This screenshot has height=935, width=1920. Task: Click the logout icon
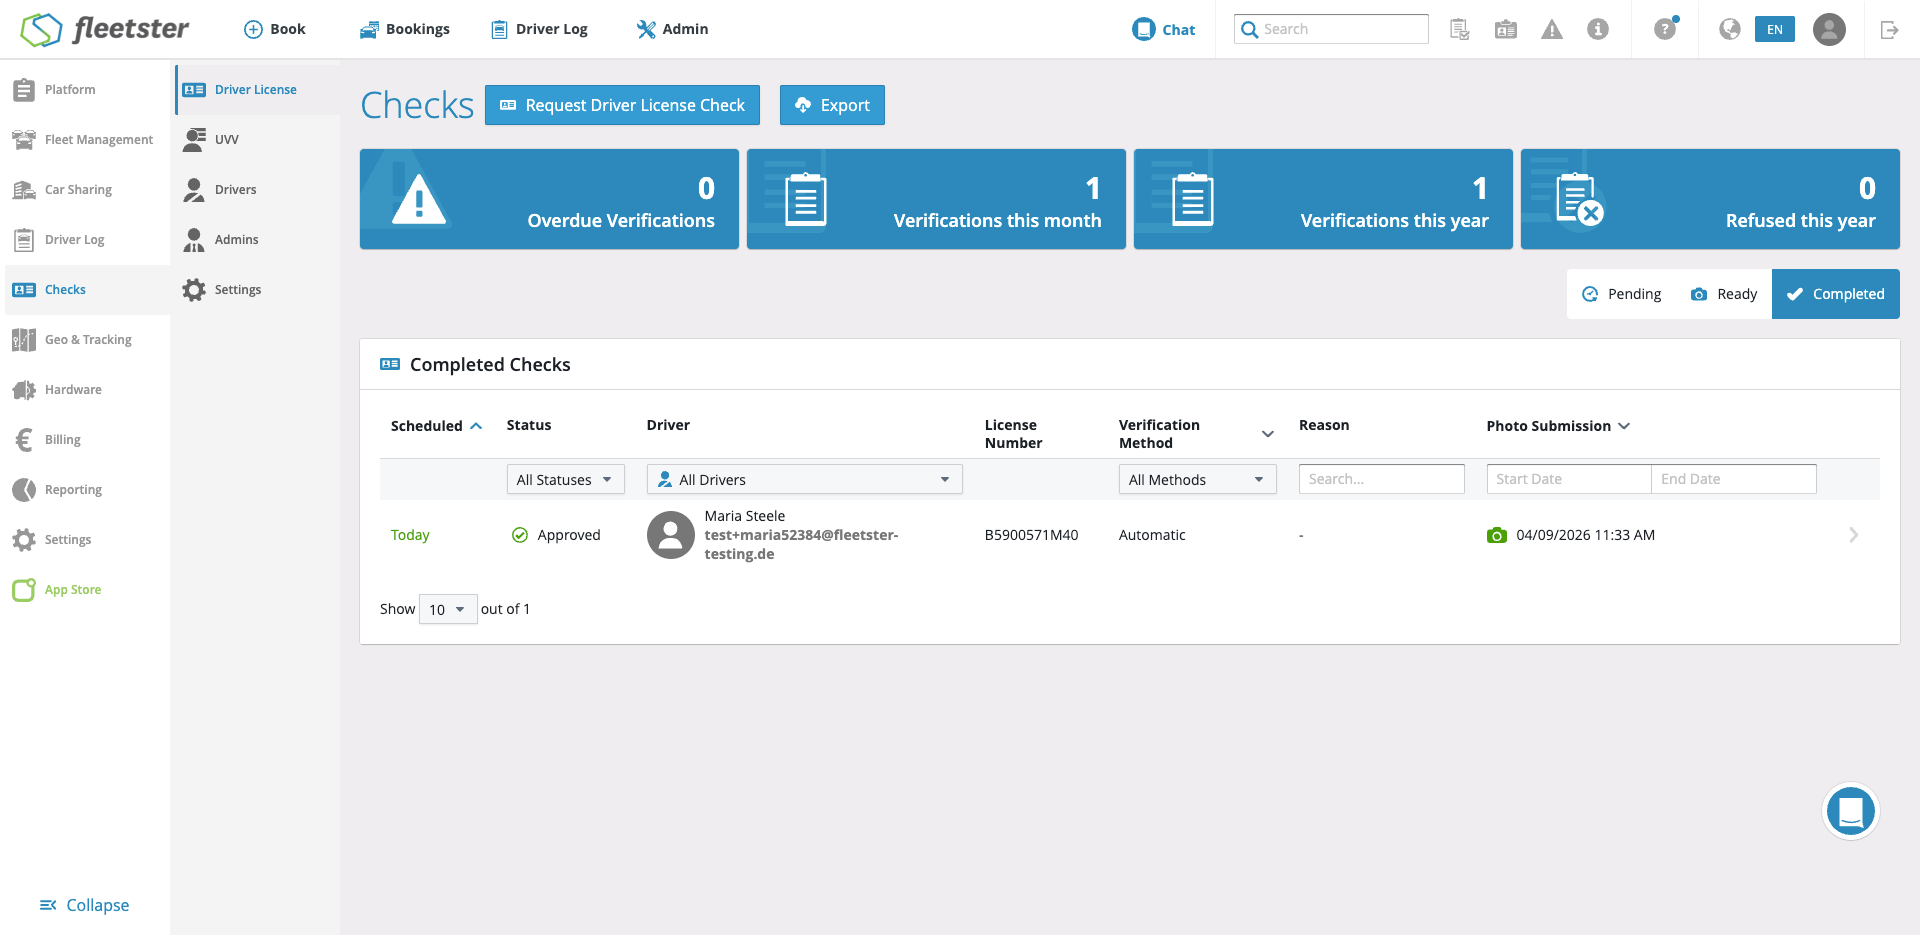[1889, 29]
